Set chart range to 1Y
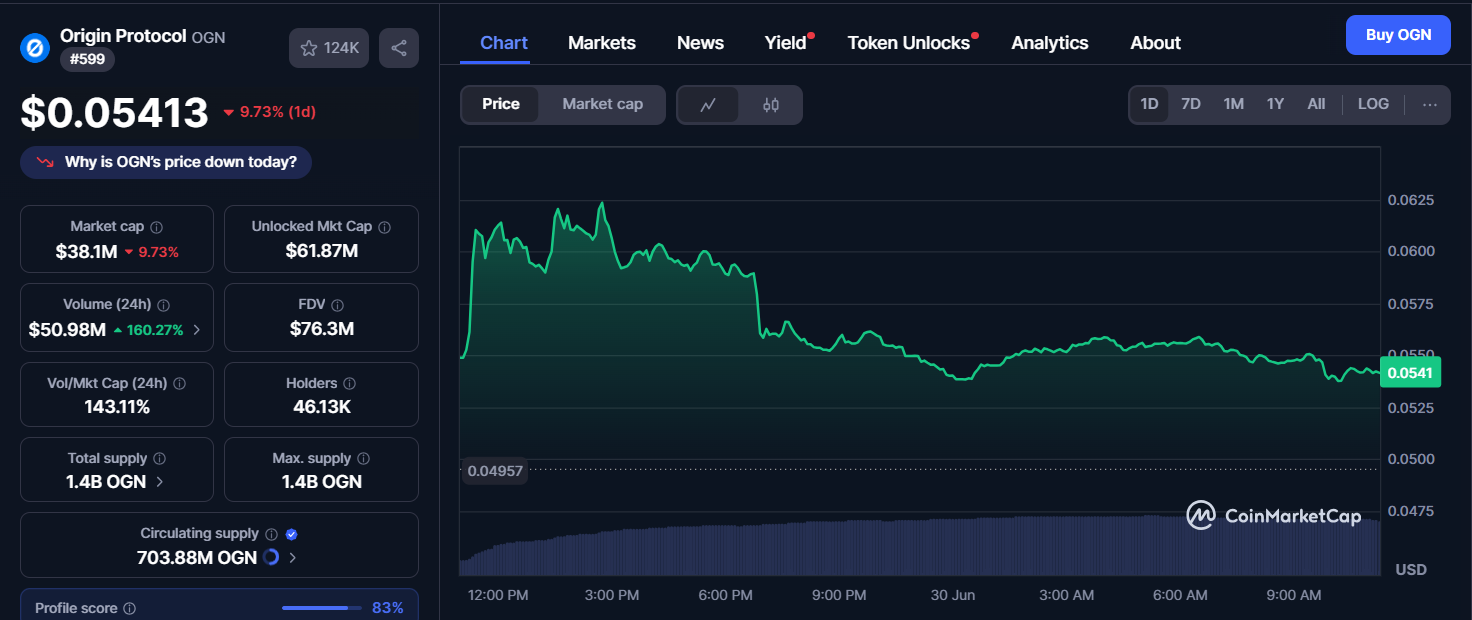Screen dimensions: 1472x620 pos(1275,104)
